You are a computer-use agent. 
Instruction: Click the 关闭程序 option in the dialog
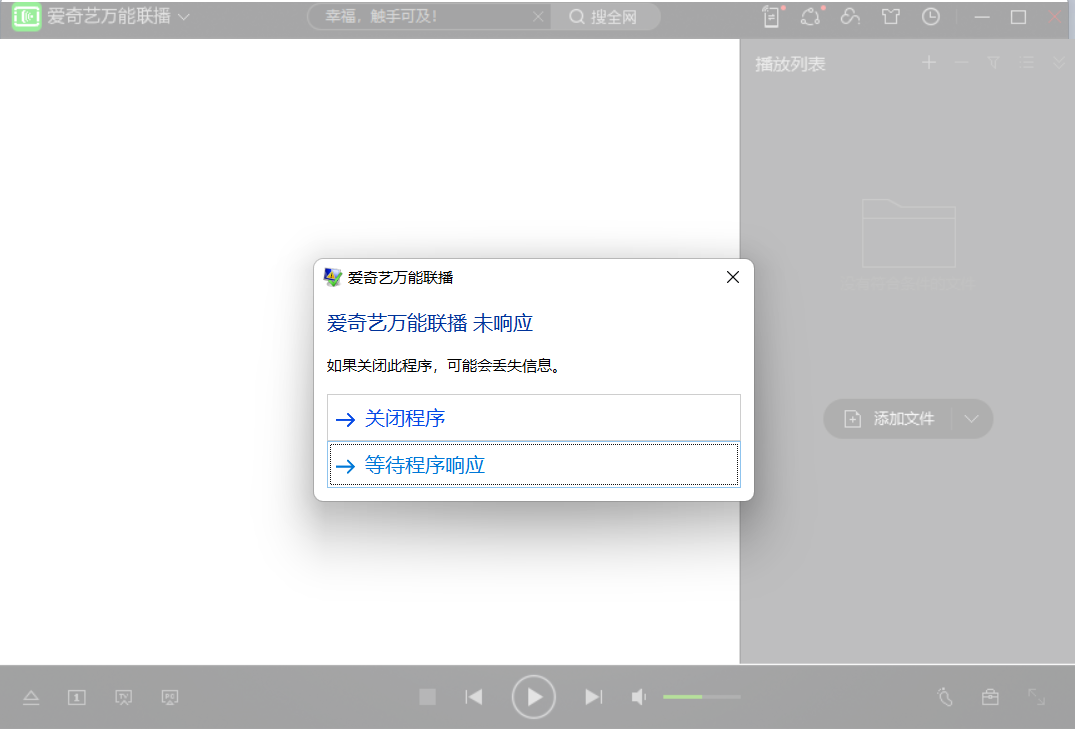[533, 418]
